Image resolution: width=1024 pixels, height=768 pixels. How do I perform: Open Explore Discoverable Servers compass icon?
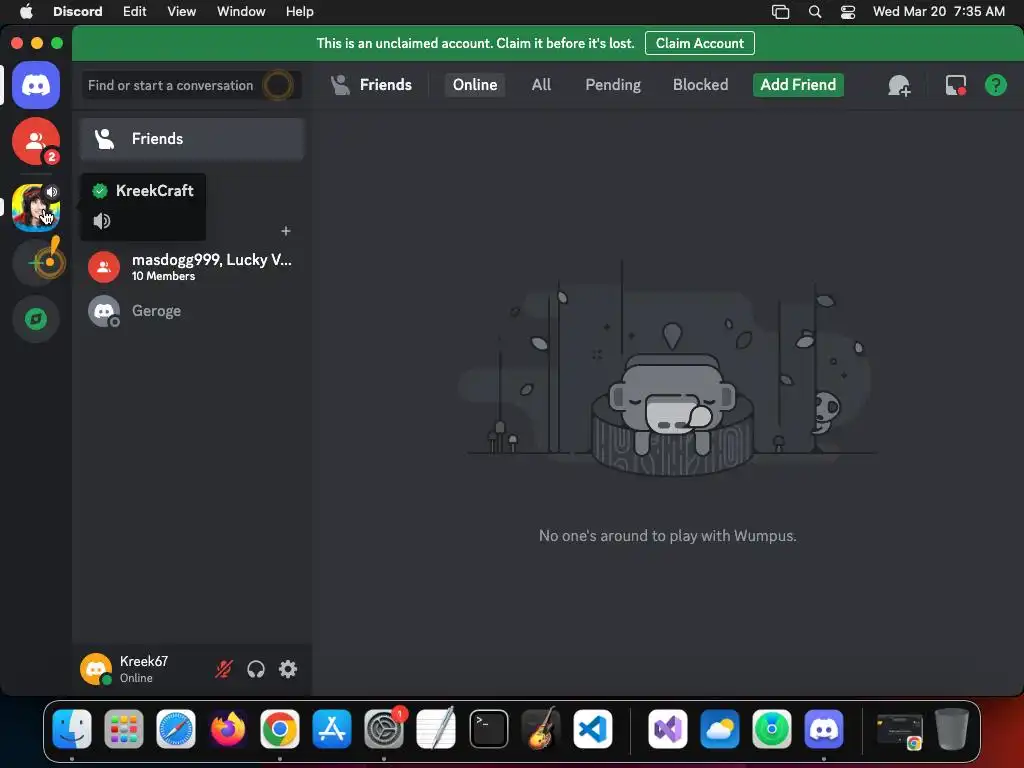click(36, 319)
